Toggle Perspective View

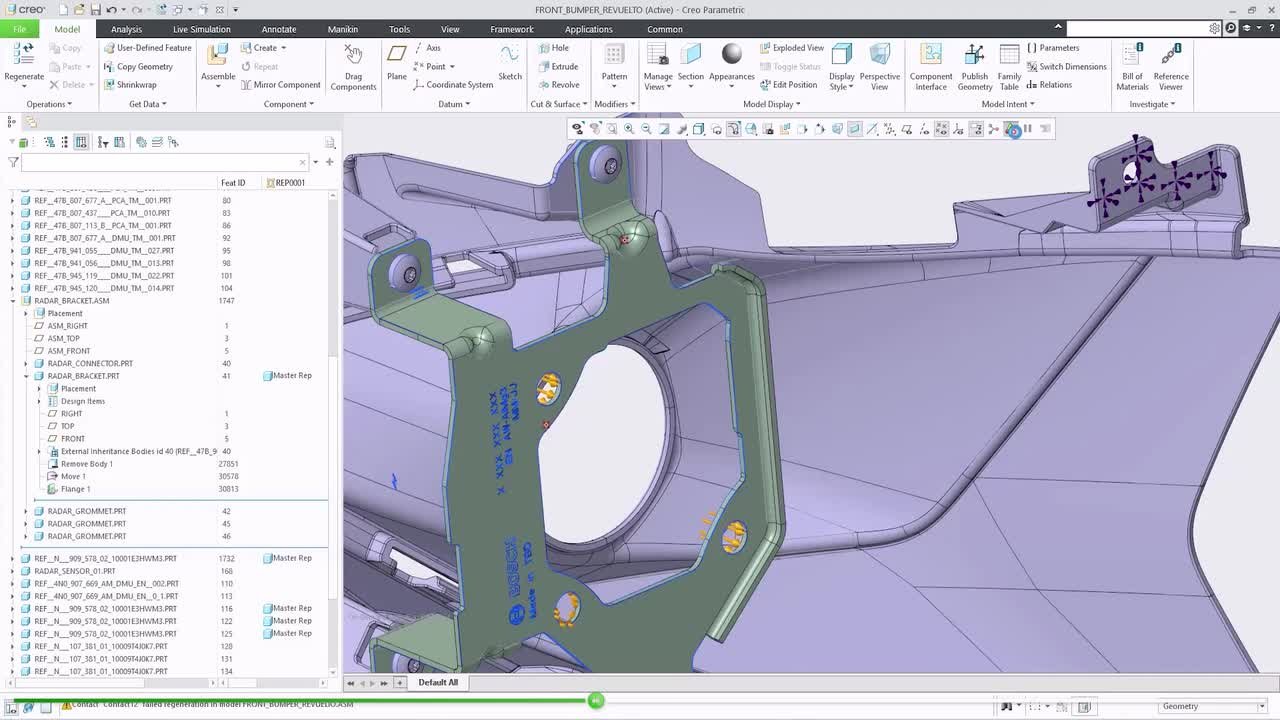879,66
